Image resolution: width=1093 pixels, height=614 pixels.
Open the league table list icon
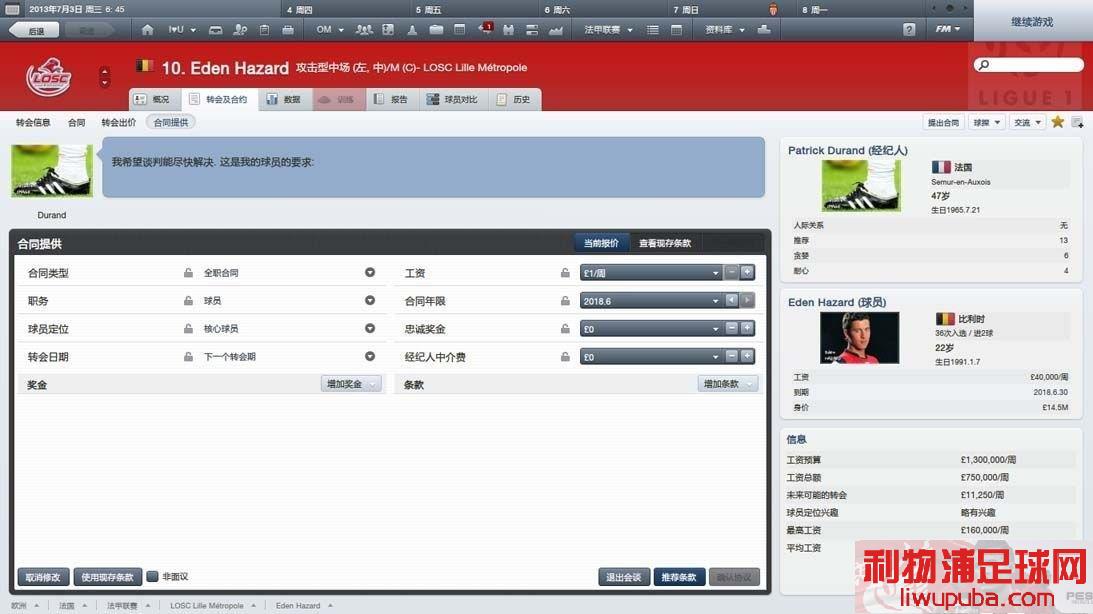pos(652,30)
